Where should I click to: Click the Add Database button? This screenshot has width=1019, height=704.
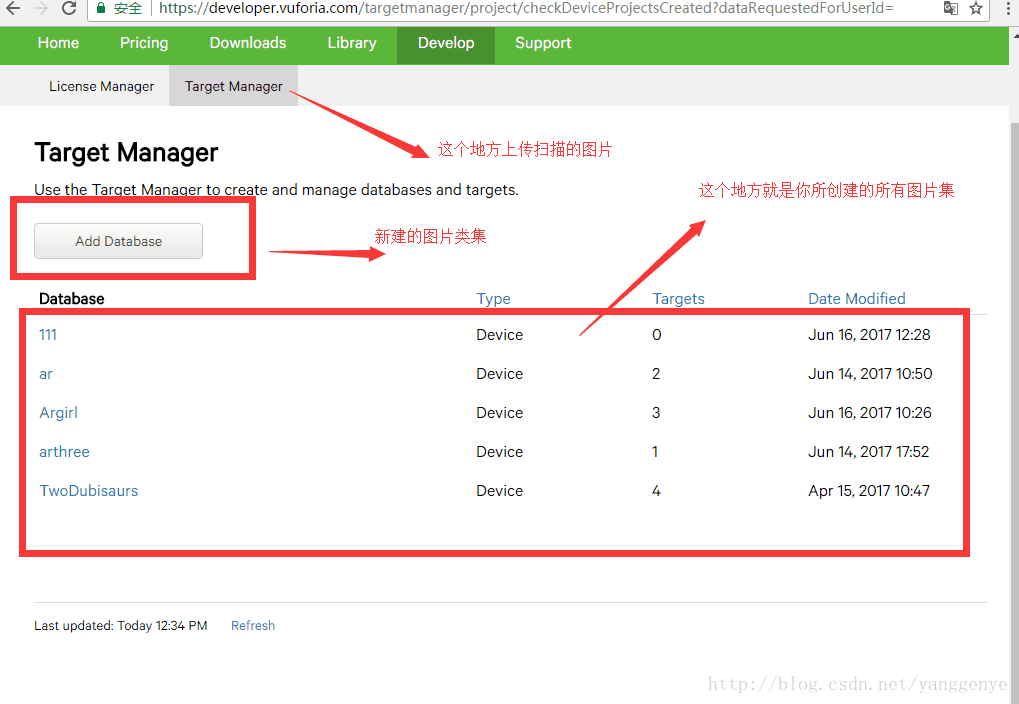tap(118, 241)
